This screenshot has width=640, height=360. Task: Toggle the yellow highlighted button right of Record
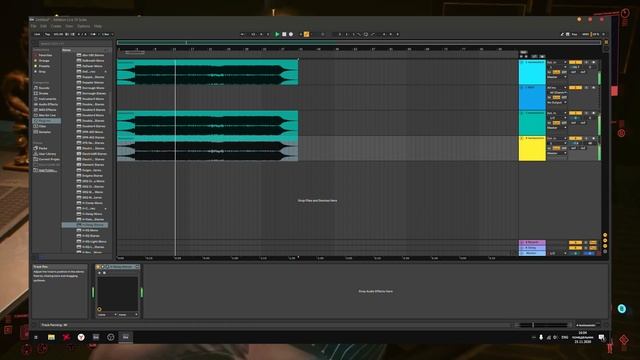(x=307, y=34)
